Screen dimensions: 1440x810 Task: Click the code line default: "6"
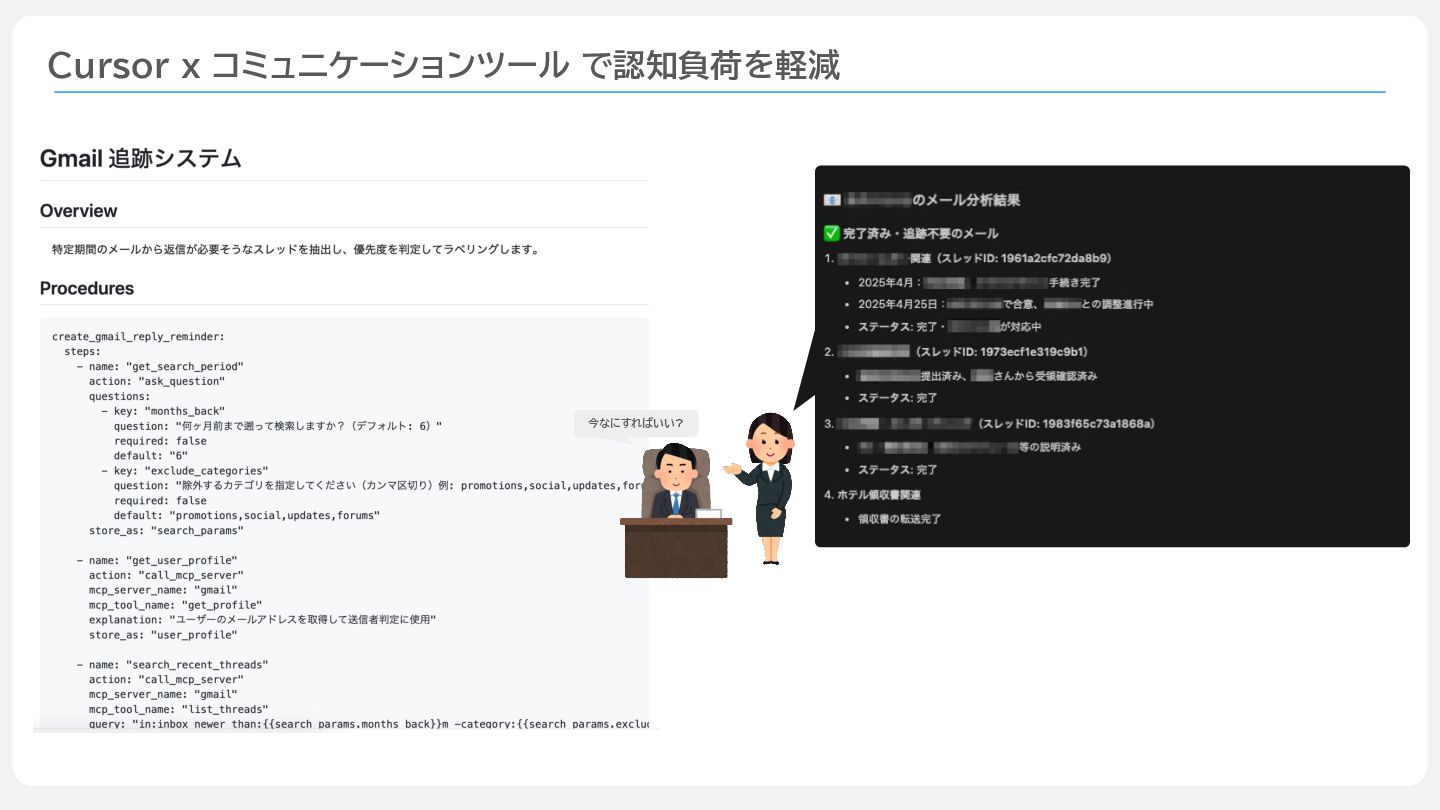[151, 456]
